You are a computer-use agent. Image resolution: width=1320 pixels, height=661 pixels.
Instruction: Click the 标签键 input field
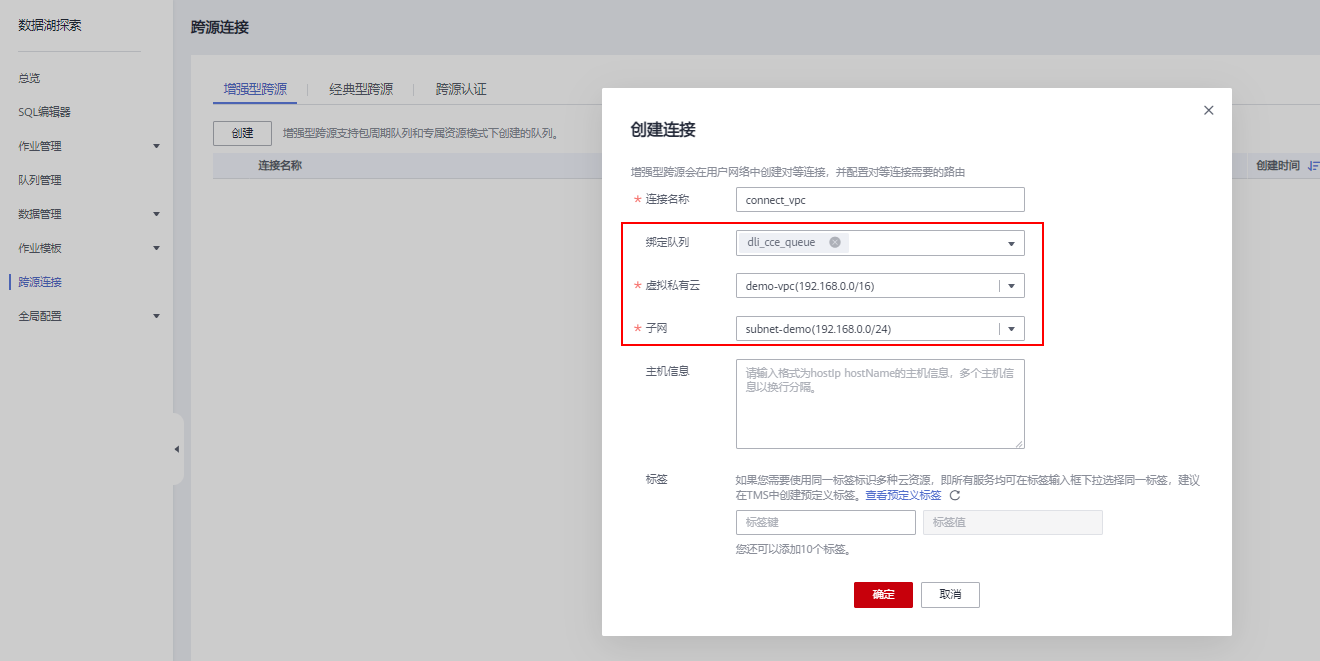click(x=825, y=523)
